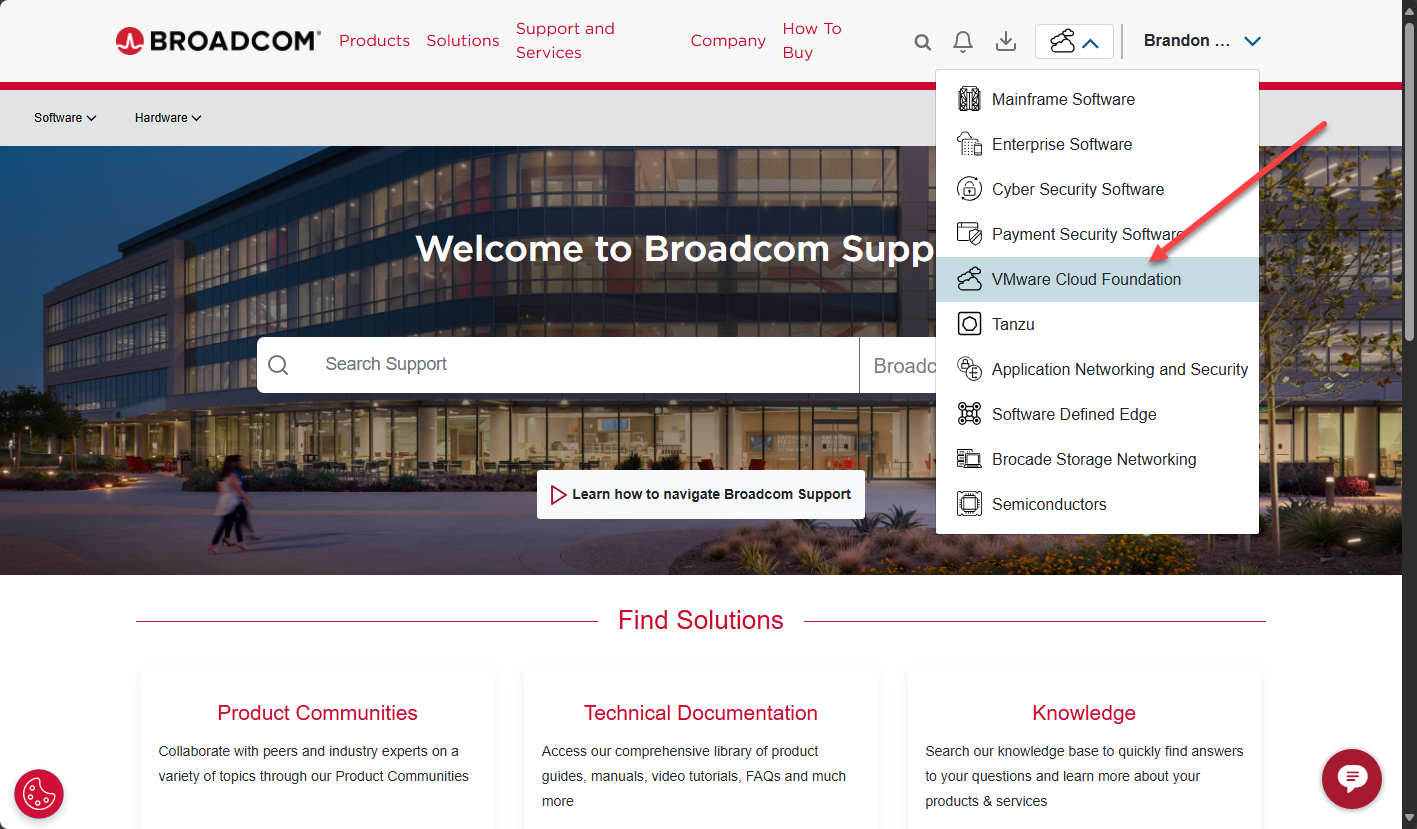This screenshot has height=829, width=1417.
Task: Open the notifications bell icon
Action: click(x=963, y=41)
